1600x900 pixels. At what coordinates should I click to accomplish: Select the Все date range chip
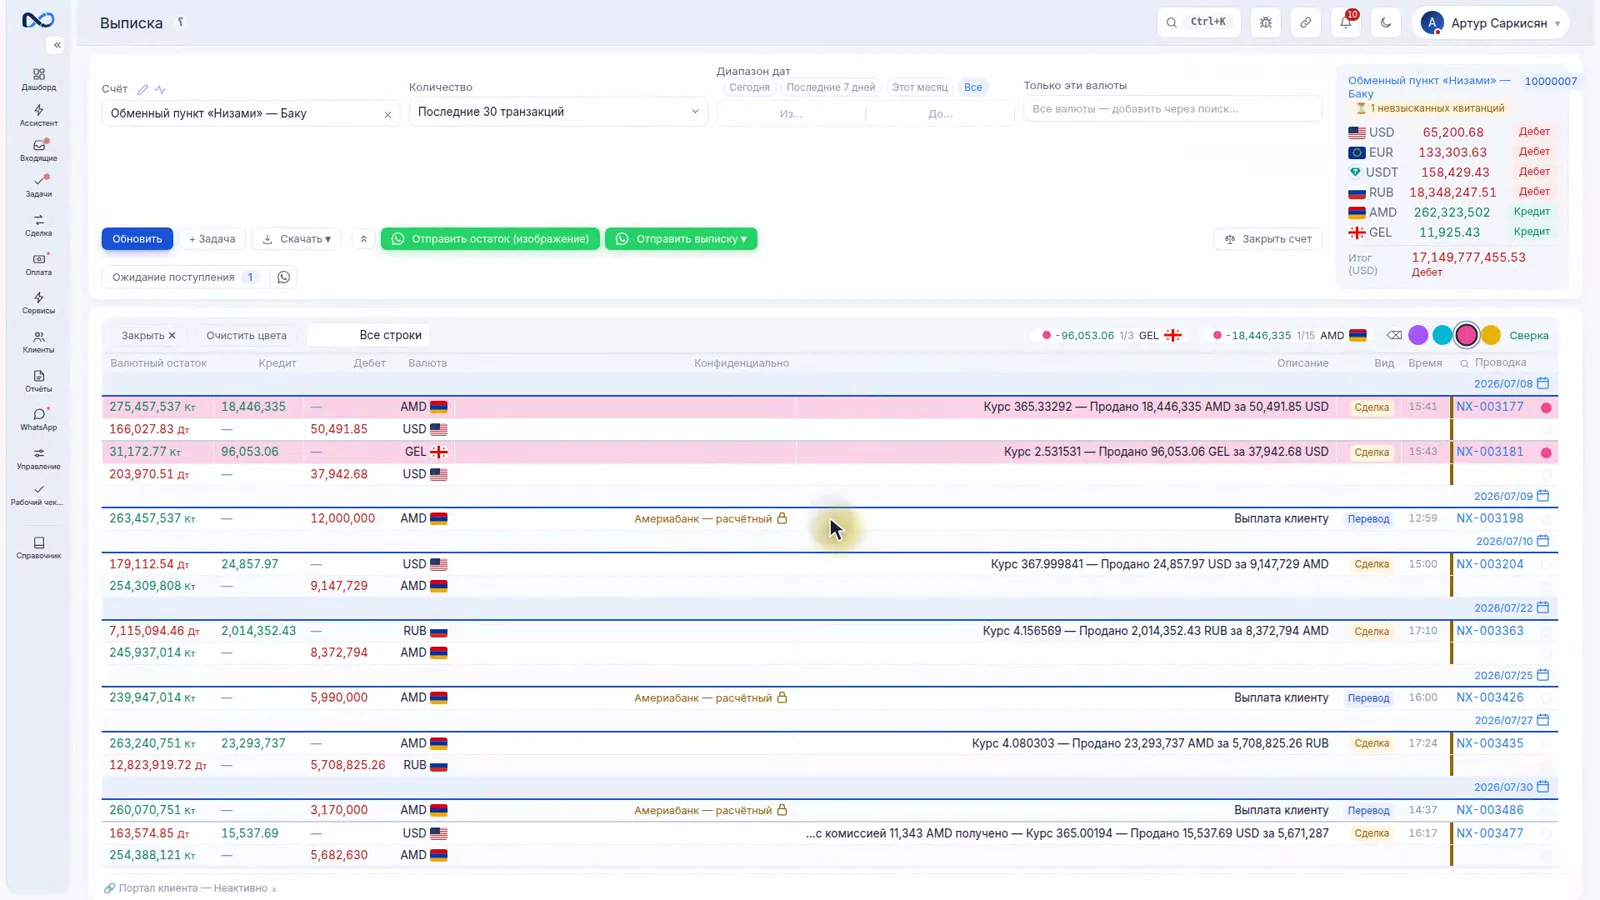[x=973, y=87]
